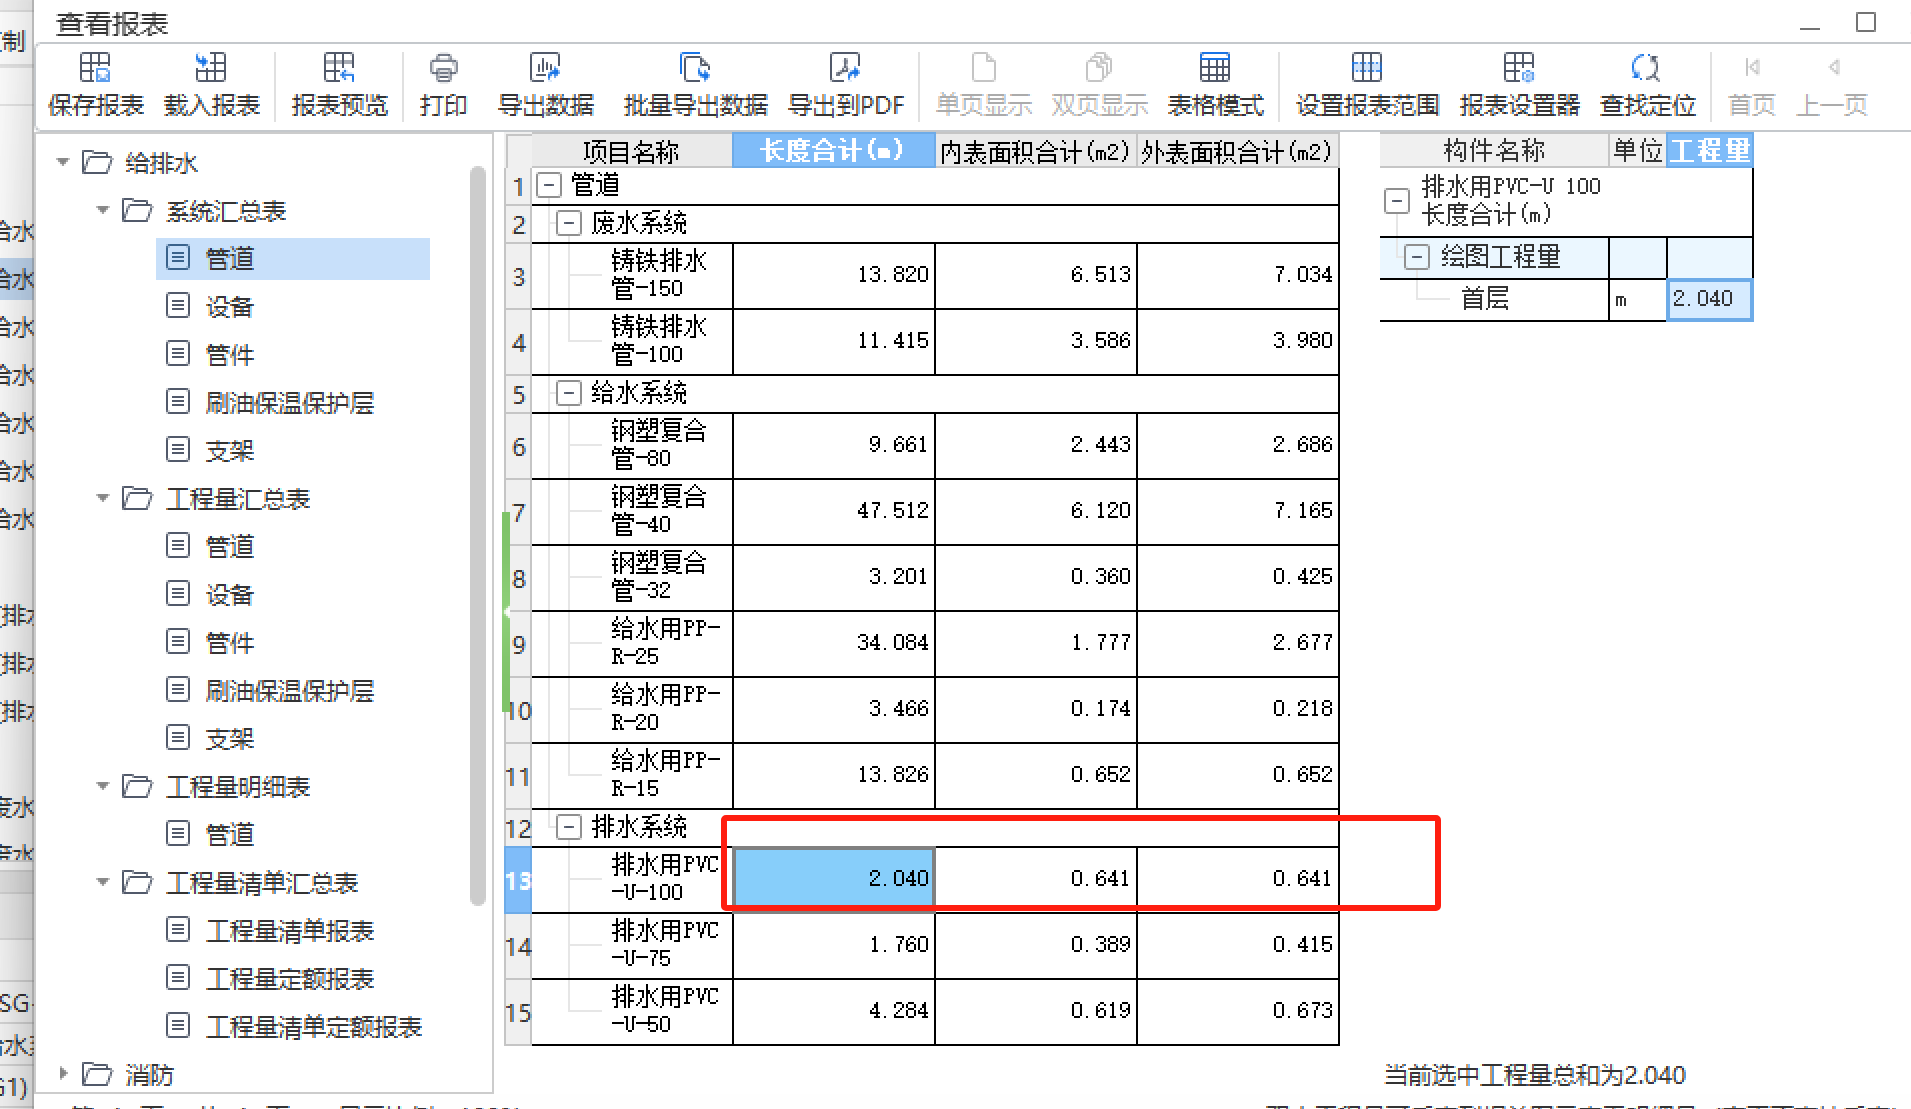Screen dimensions: 1911x1109
Task: Click the 打印 printer icon
Action: (443, 68)
